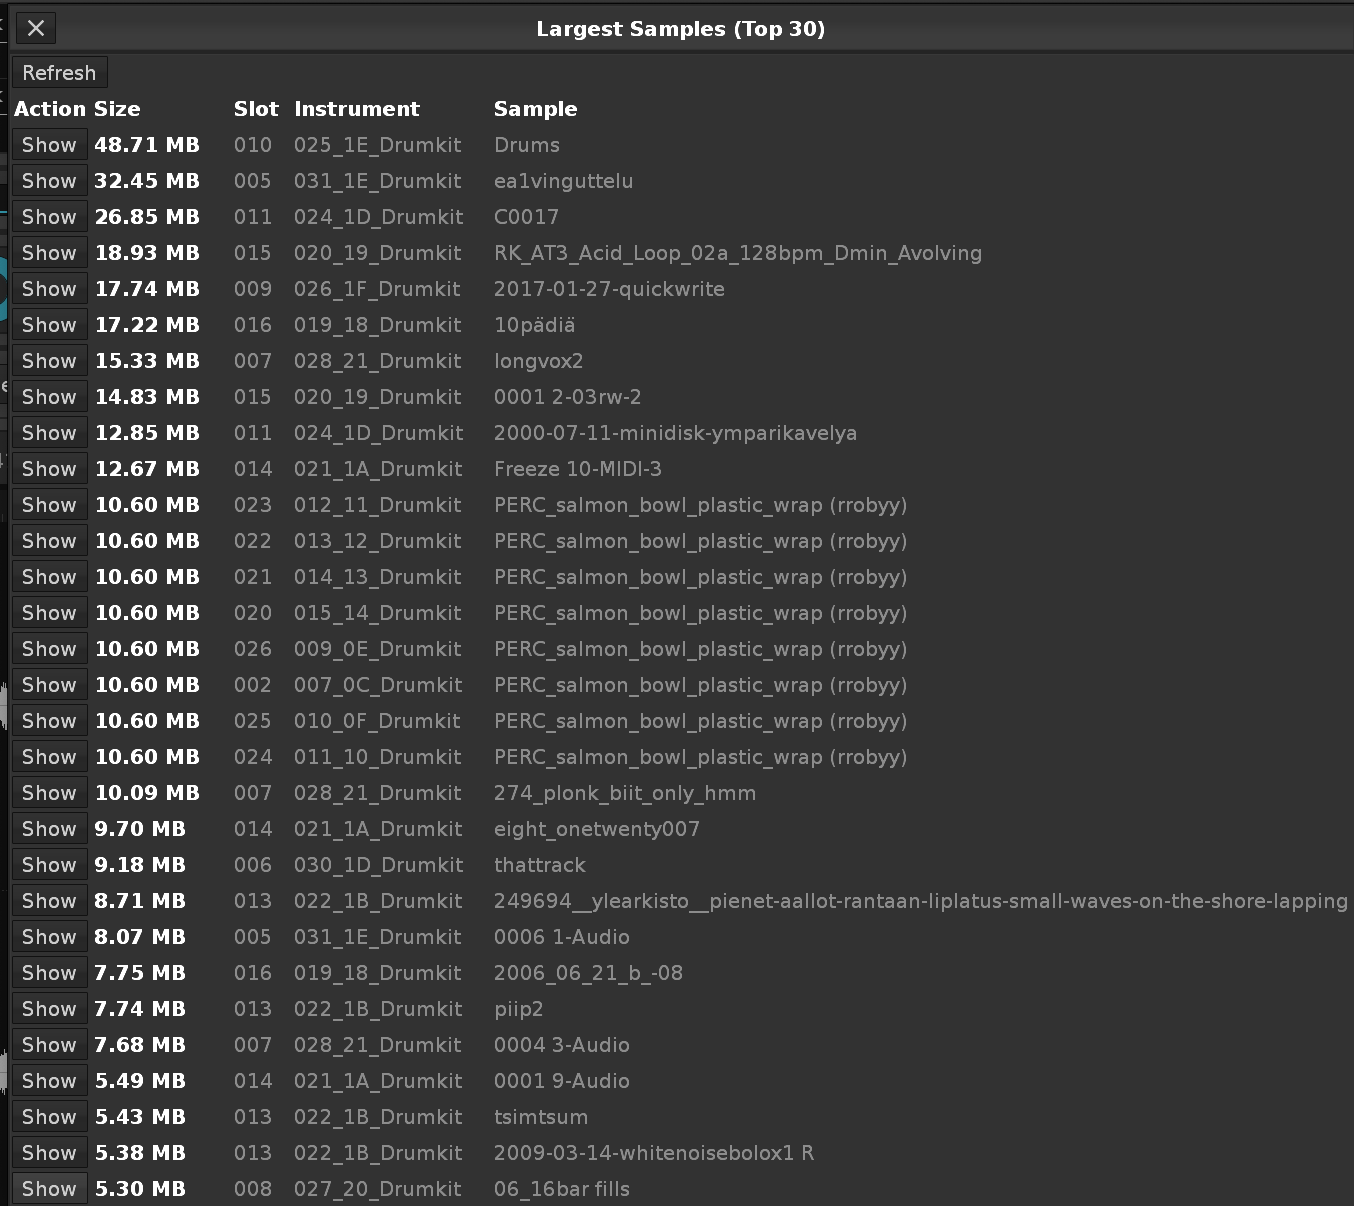Close the Largest Samples dialog

click(36, 28)
